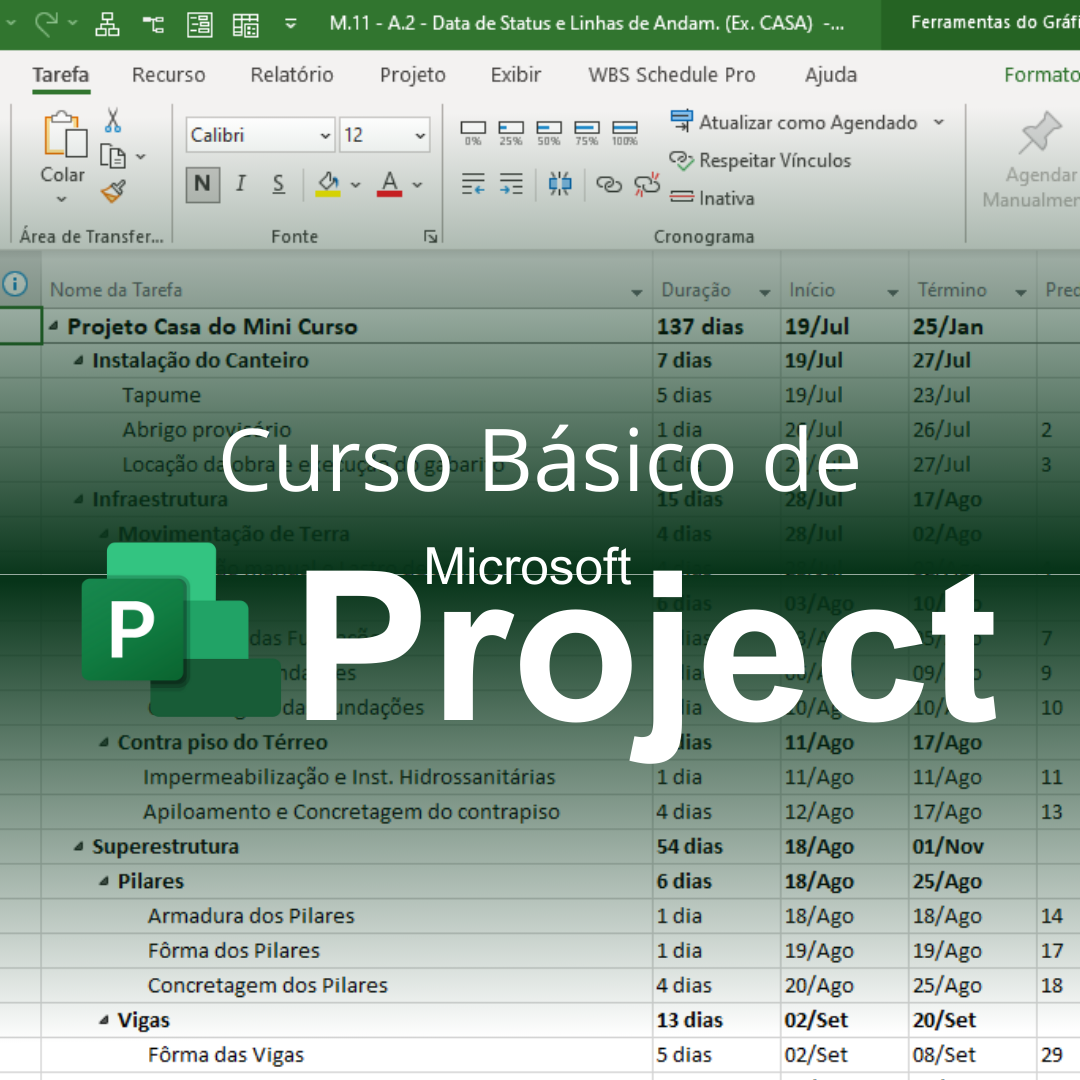Screen dimensions: 1080x1080
Task: Open the Recurso tab
Action: tap(169, 74)
